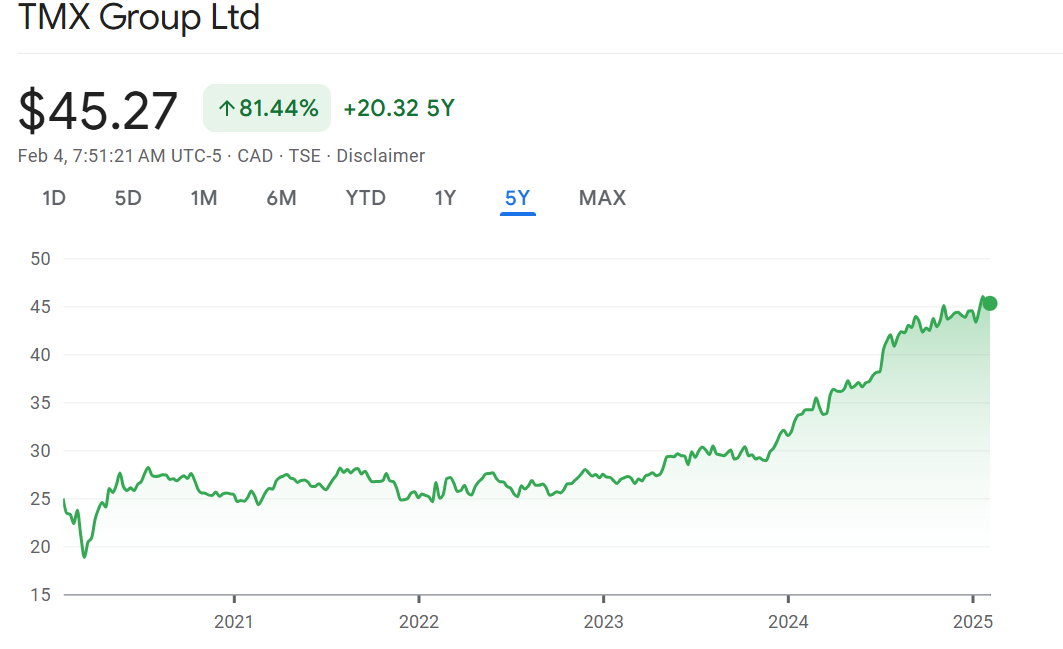Click the 2025 label on the x-axis
This screenshot has width=1063, height=649.
tap(972, 622)
